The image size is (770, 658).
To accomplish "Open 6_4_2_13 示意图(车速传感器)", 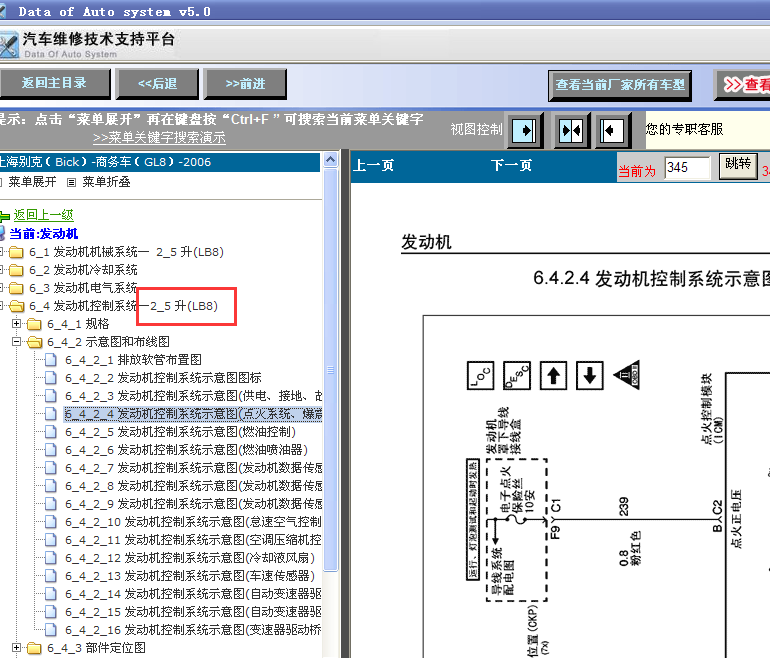I will pyautogui.click(x=190, y=576).
